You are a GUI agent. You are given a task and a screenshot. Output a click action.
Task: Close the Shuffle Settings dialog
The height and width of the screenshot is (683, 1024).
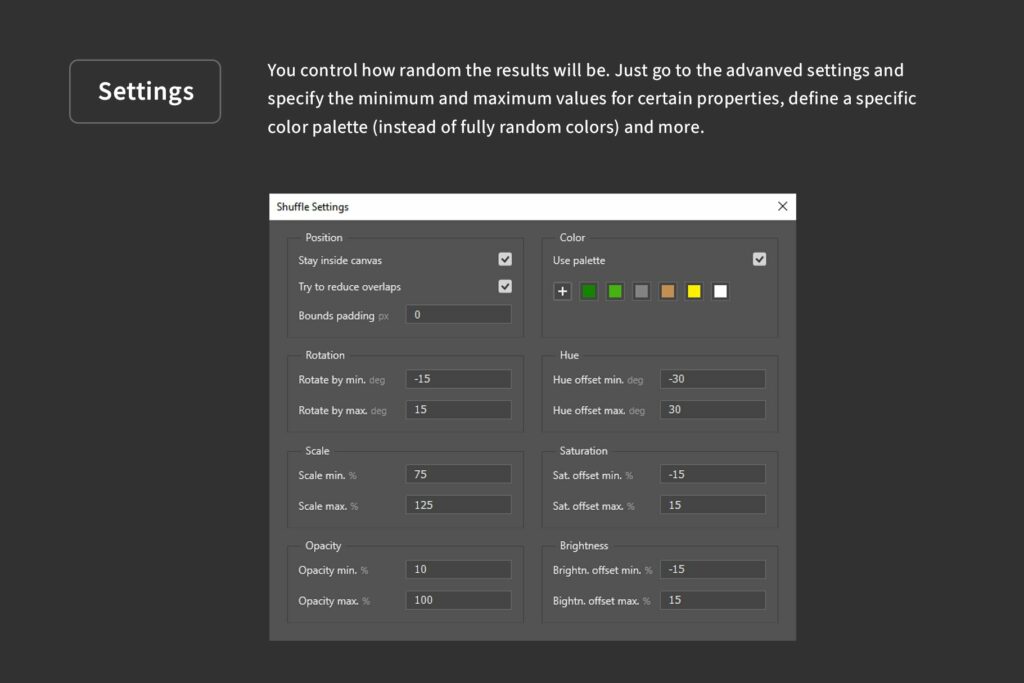[x=783, y=206]
